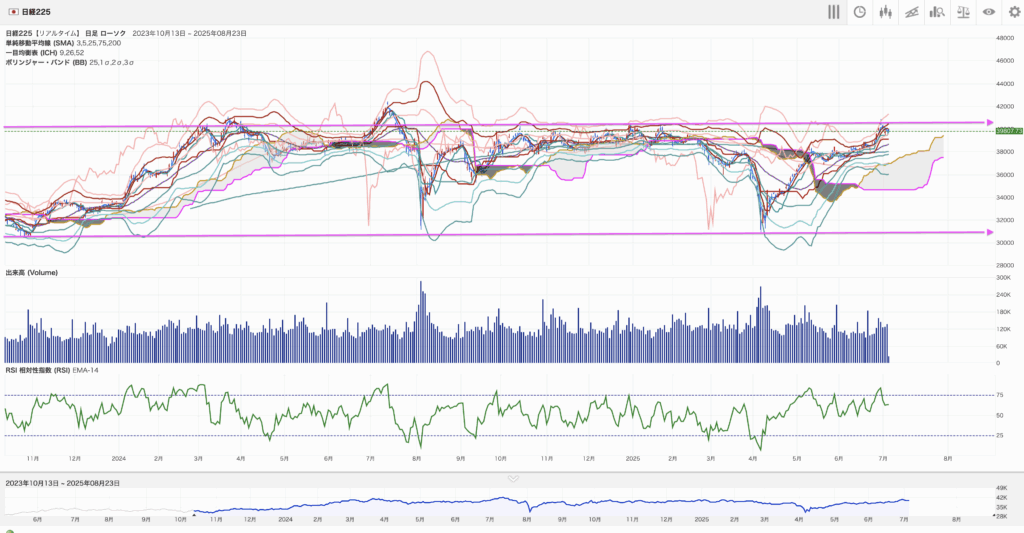
Task: Click the current price label on price axis
Action: 1008,131
